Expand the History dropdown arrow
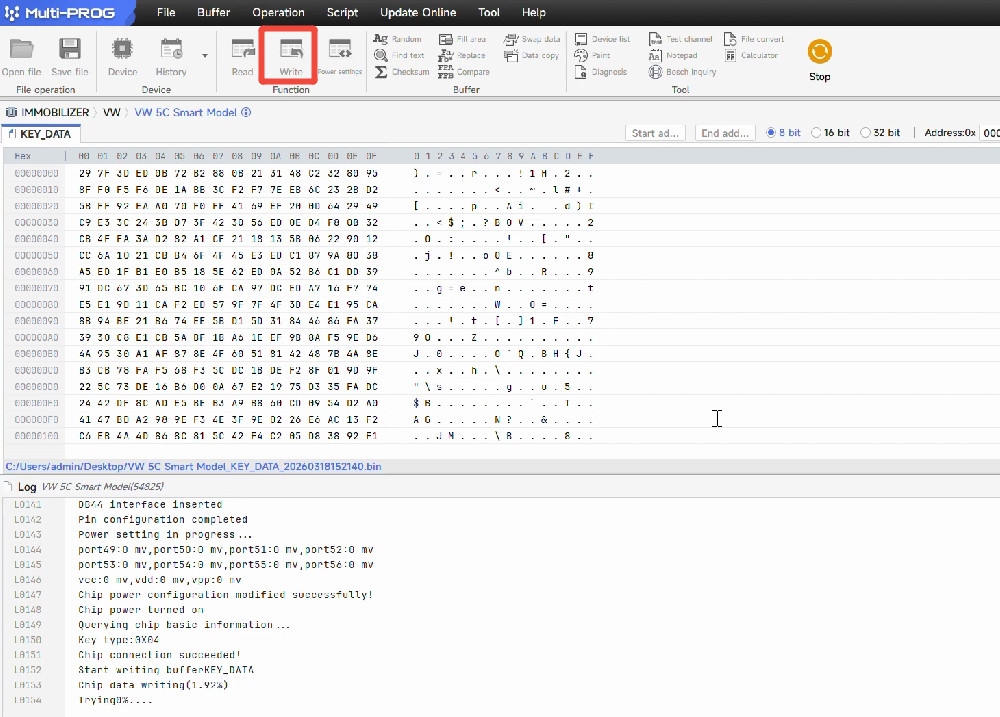This screenshot has width=1000, height=717. pyautogui.click(x=205, y=56)
